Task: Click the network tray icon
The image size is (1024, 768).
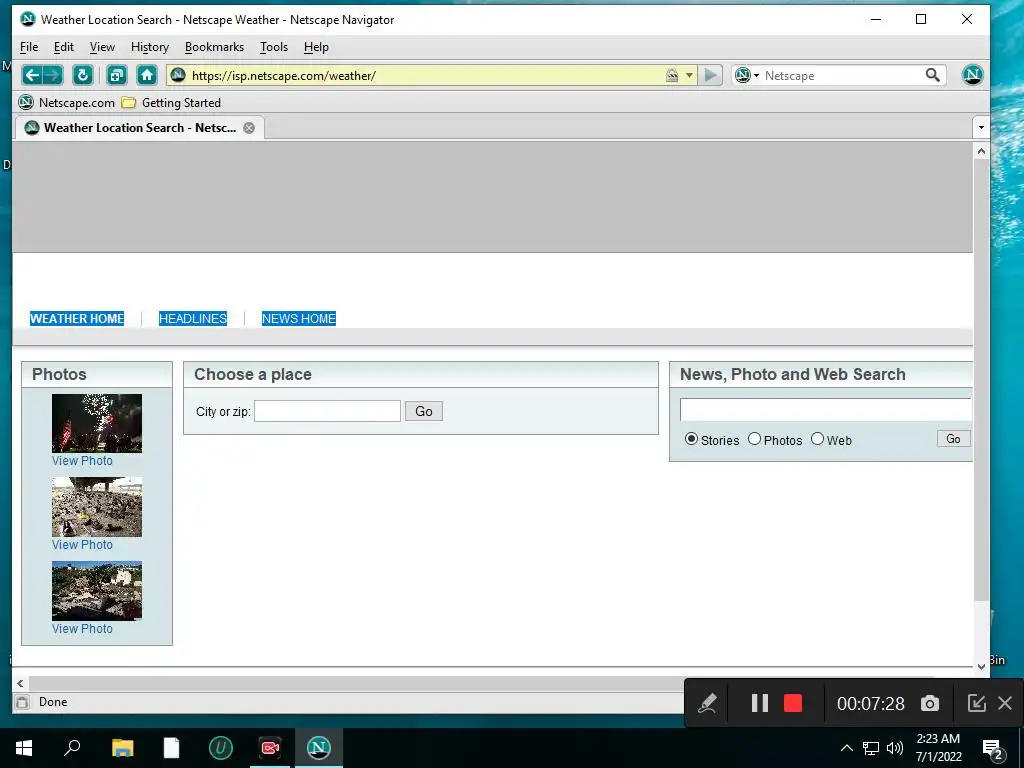Action: click(x=871, y=748)
